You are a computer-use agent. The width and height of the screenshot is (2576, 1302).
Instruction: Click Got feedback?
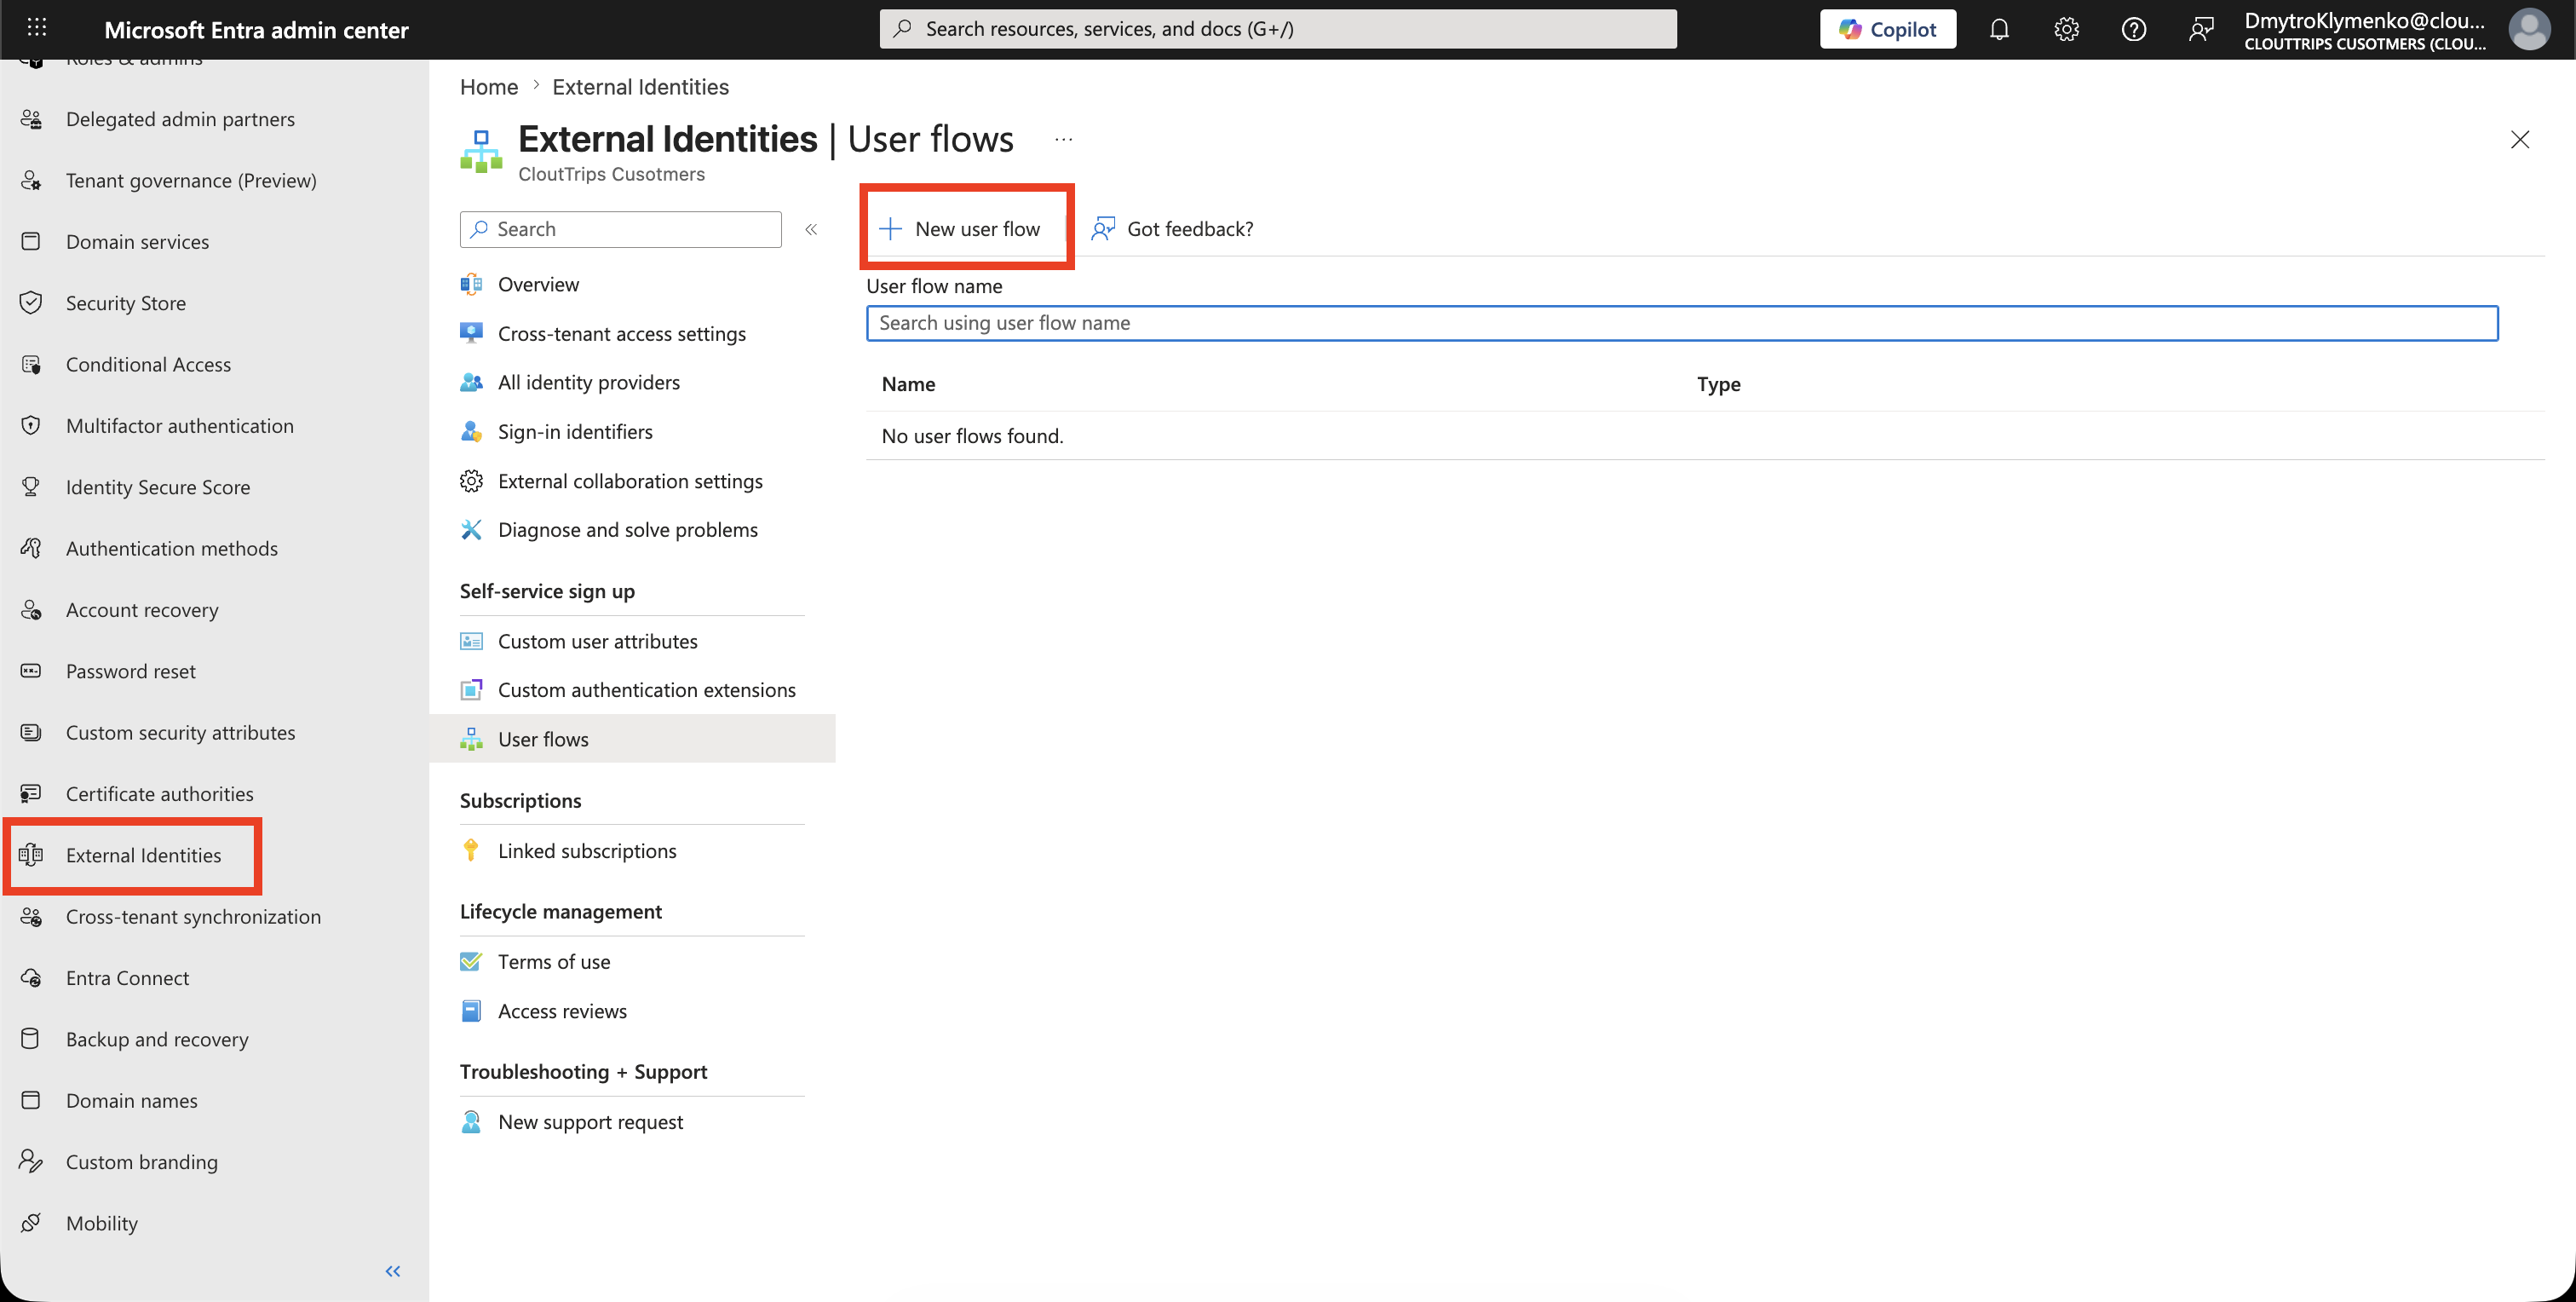[1172, 229]
